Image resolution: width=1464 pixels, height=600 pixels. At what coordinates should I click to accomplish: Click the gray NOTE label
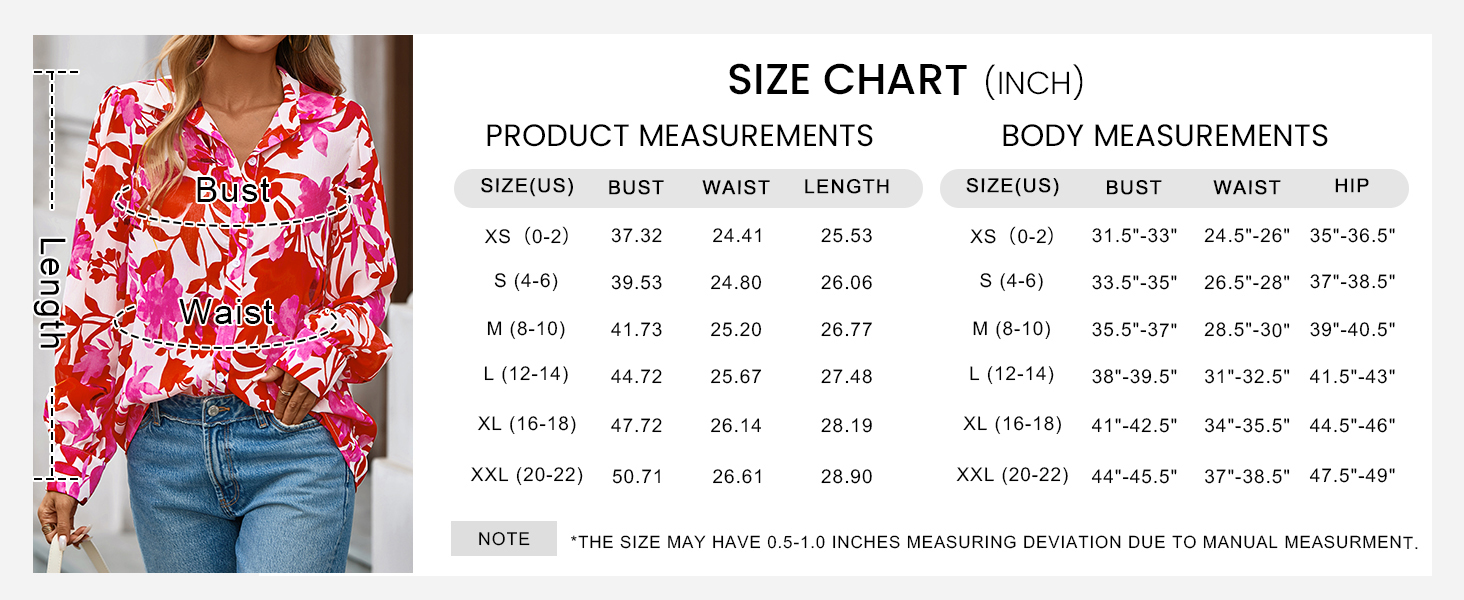[504, 539]
